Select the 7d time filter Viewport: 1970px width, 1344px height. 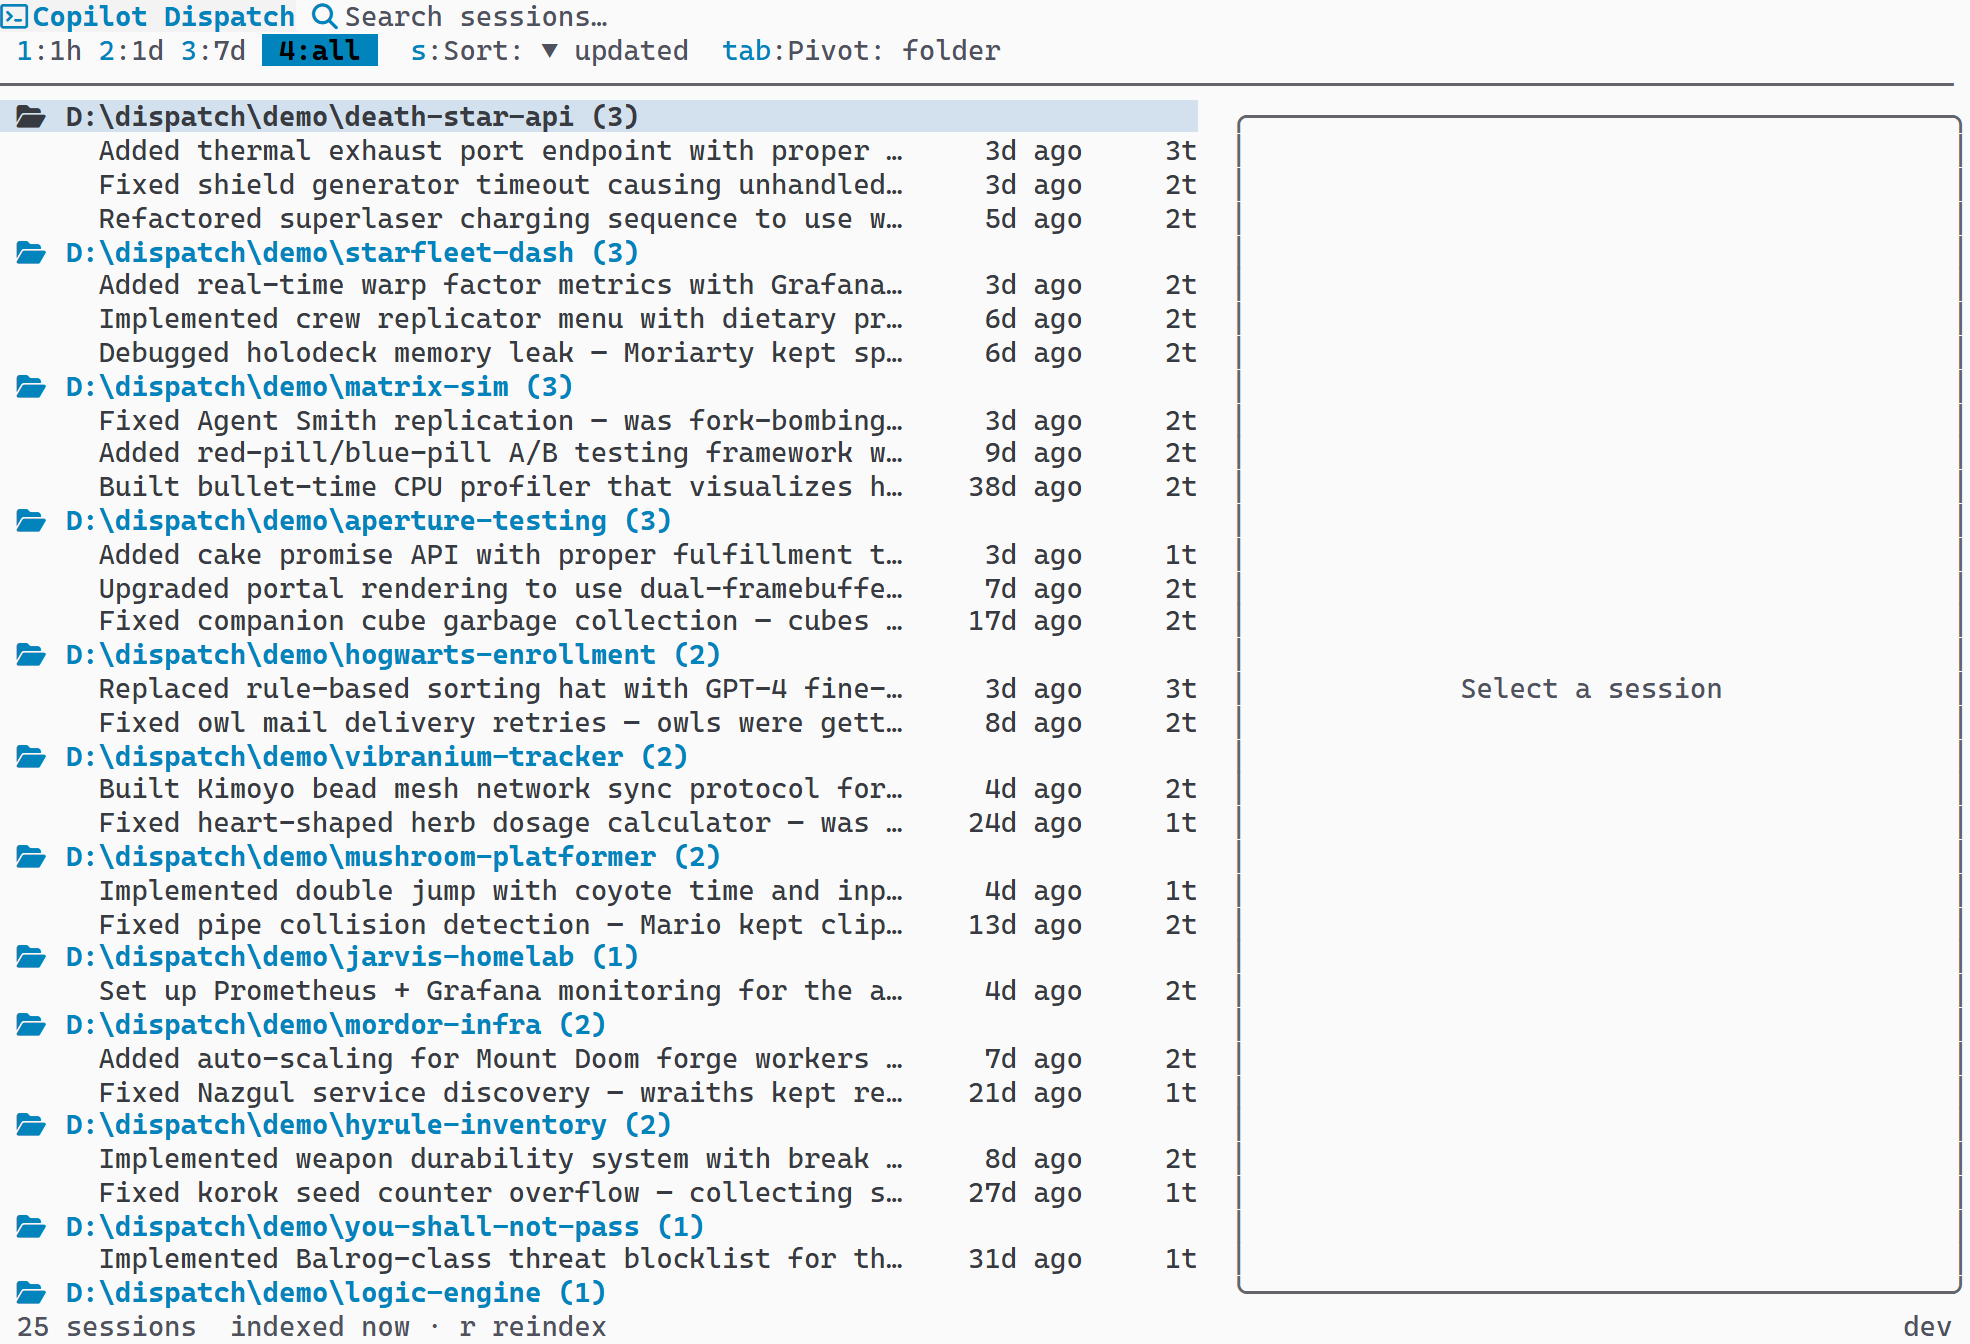(x=213, y=51)
